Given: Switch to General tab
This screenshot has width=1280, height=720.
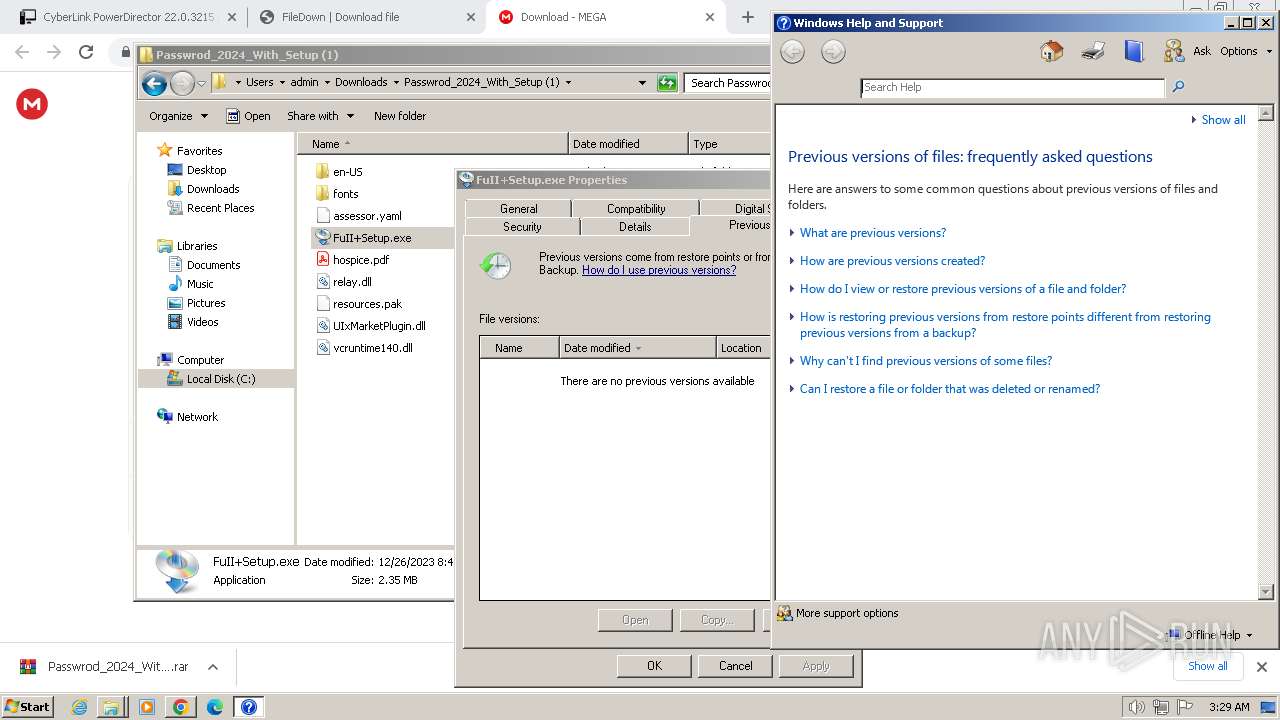Looking at the screenshot, I should (x=518, y=208).
